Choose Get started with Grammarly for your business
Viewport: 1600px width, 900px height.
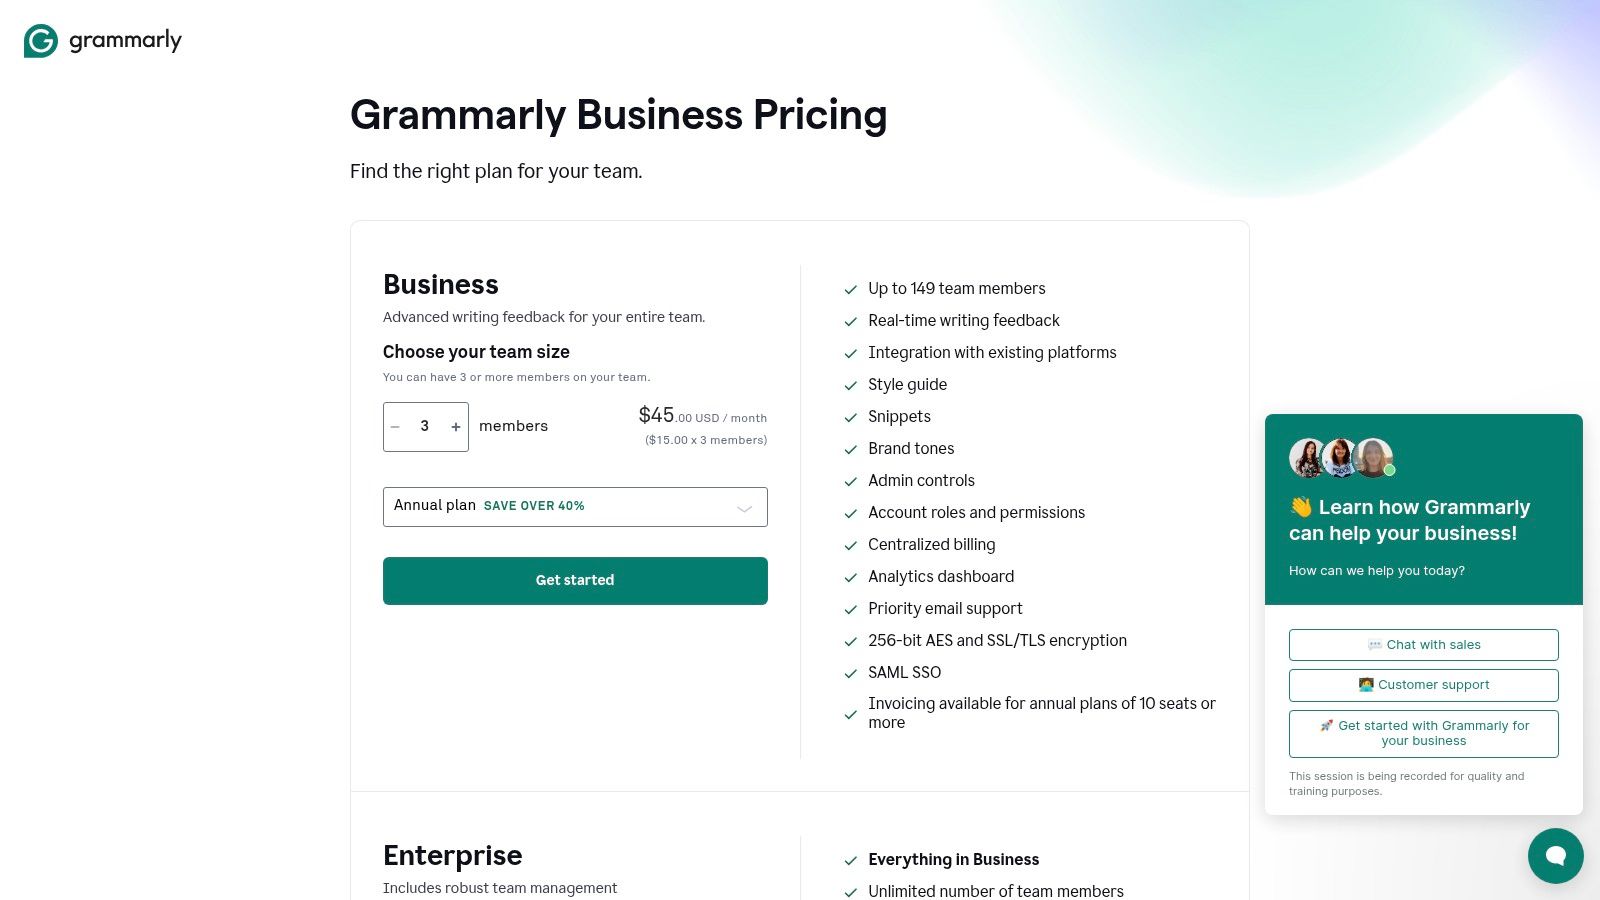1423,733
